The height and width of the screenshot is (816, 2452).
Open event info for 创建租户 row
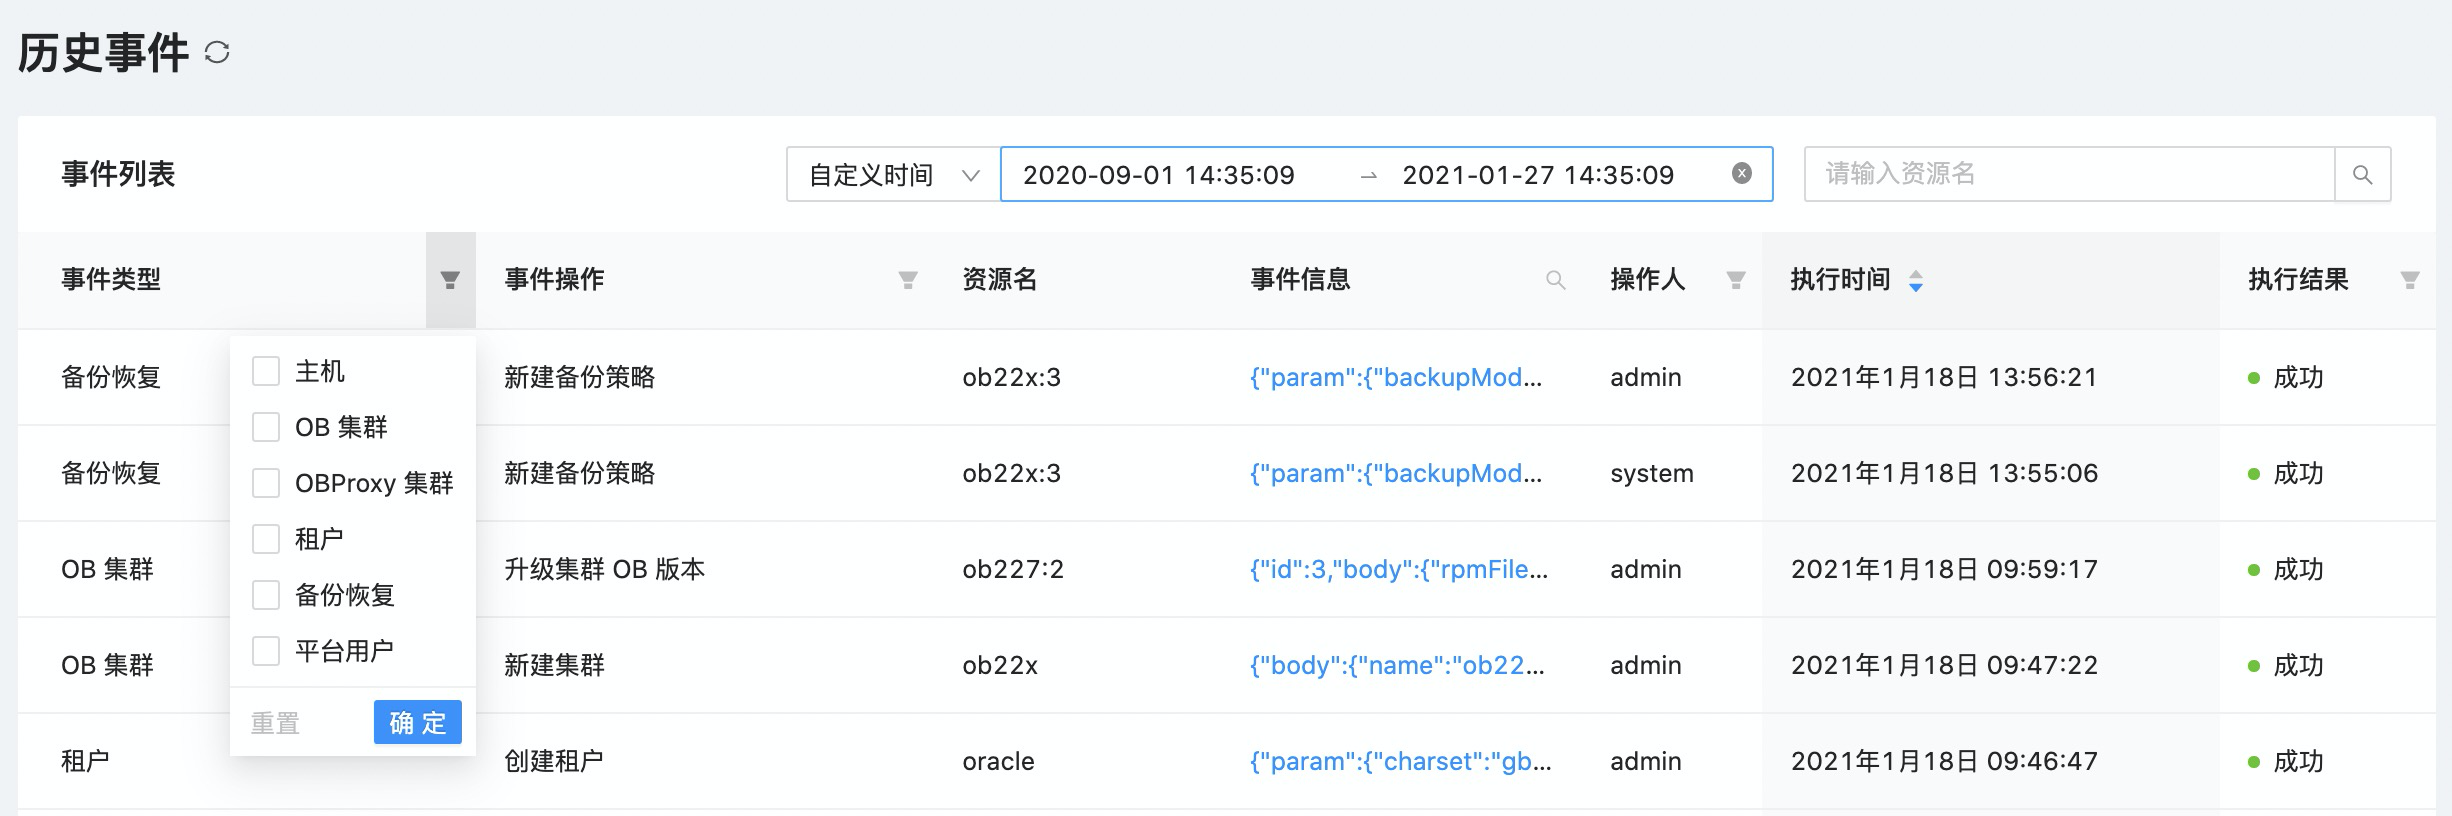pos(1400,761)
